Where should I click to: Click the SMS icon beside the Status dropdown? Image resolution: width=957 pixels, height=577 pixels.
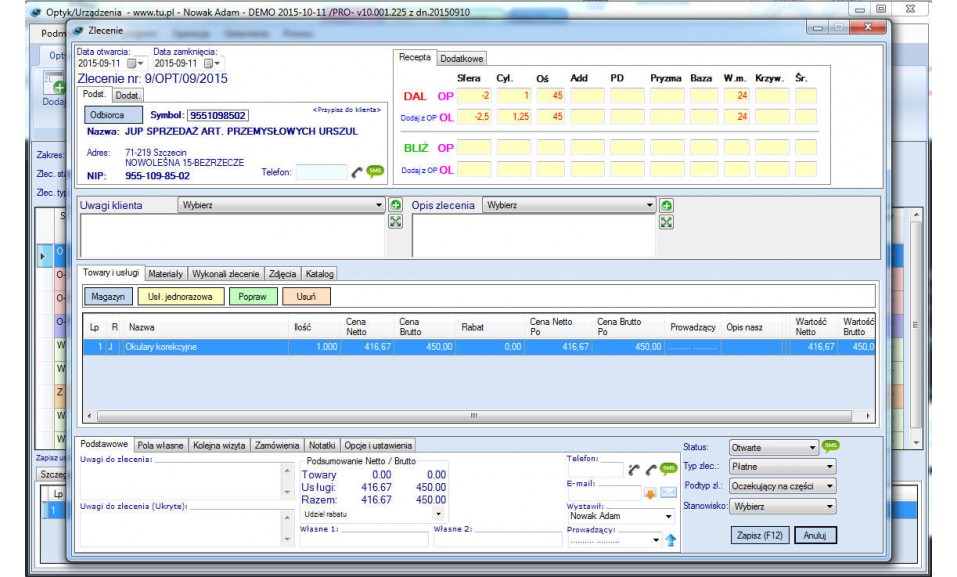coord(831,446)
